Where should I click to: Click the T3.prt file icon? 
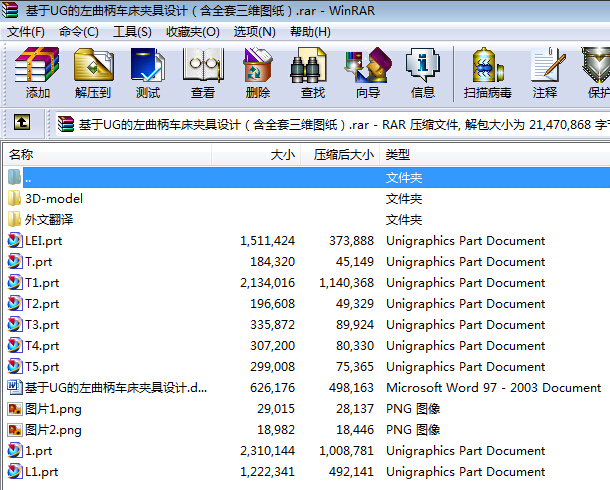[x=15, y=324]
